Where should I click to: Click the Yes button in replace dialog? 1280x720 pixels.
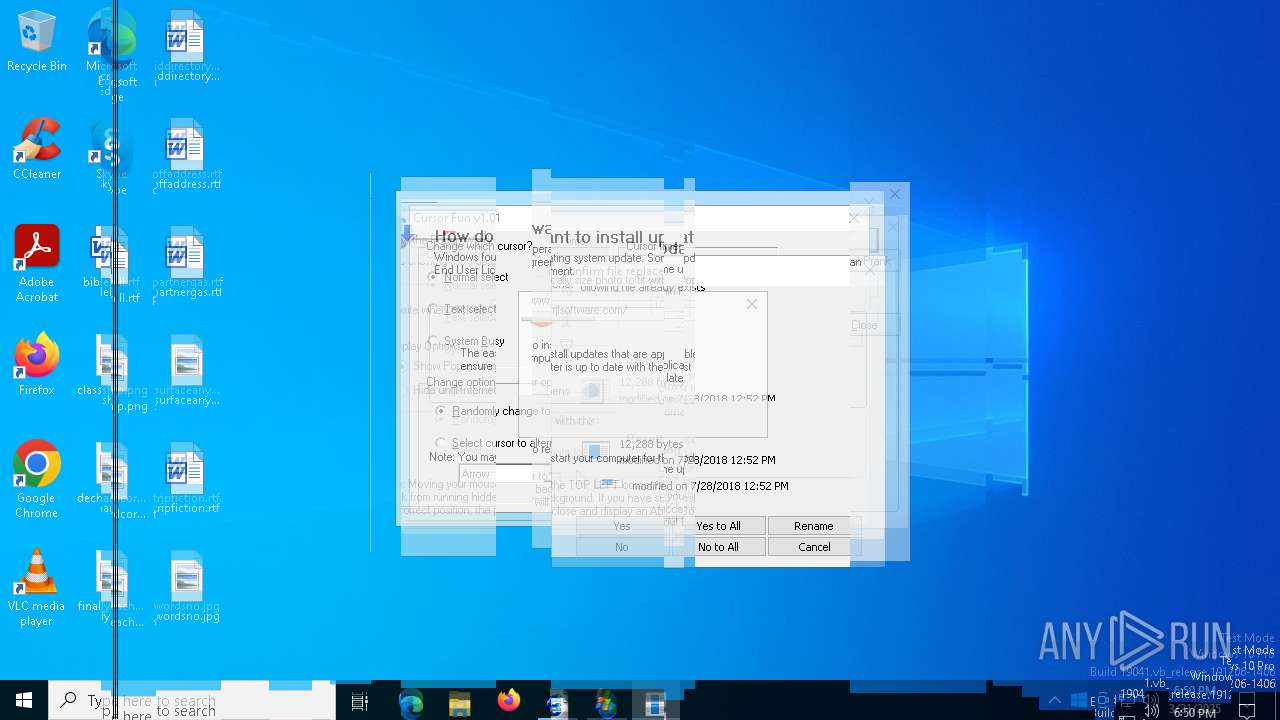coord(622,526)
